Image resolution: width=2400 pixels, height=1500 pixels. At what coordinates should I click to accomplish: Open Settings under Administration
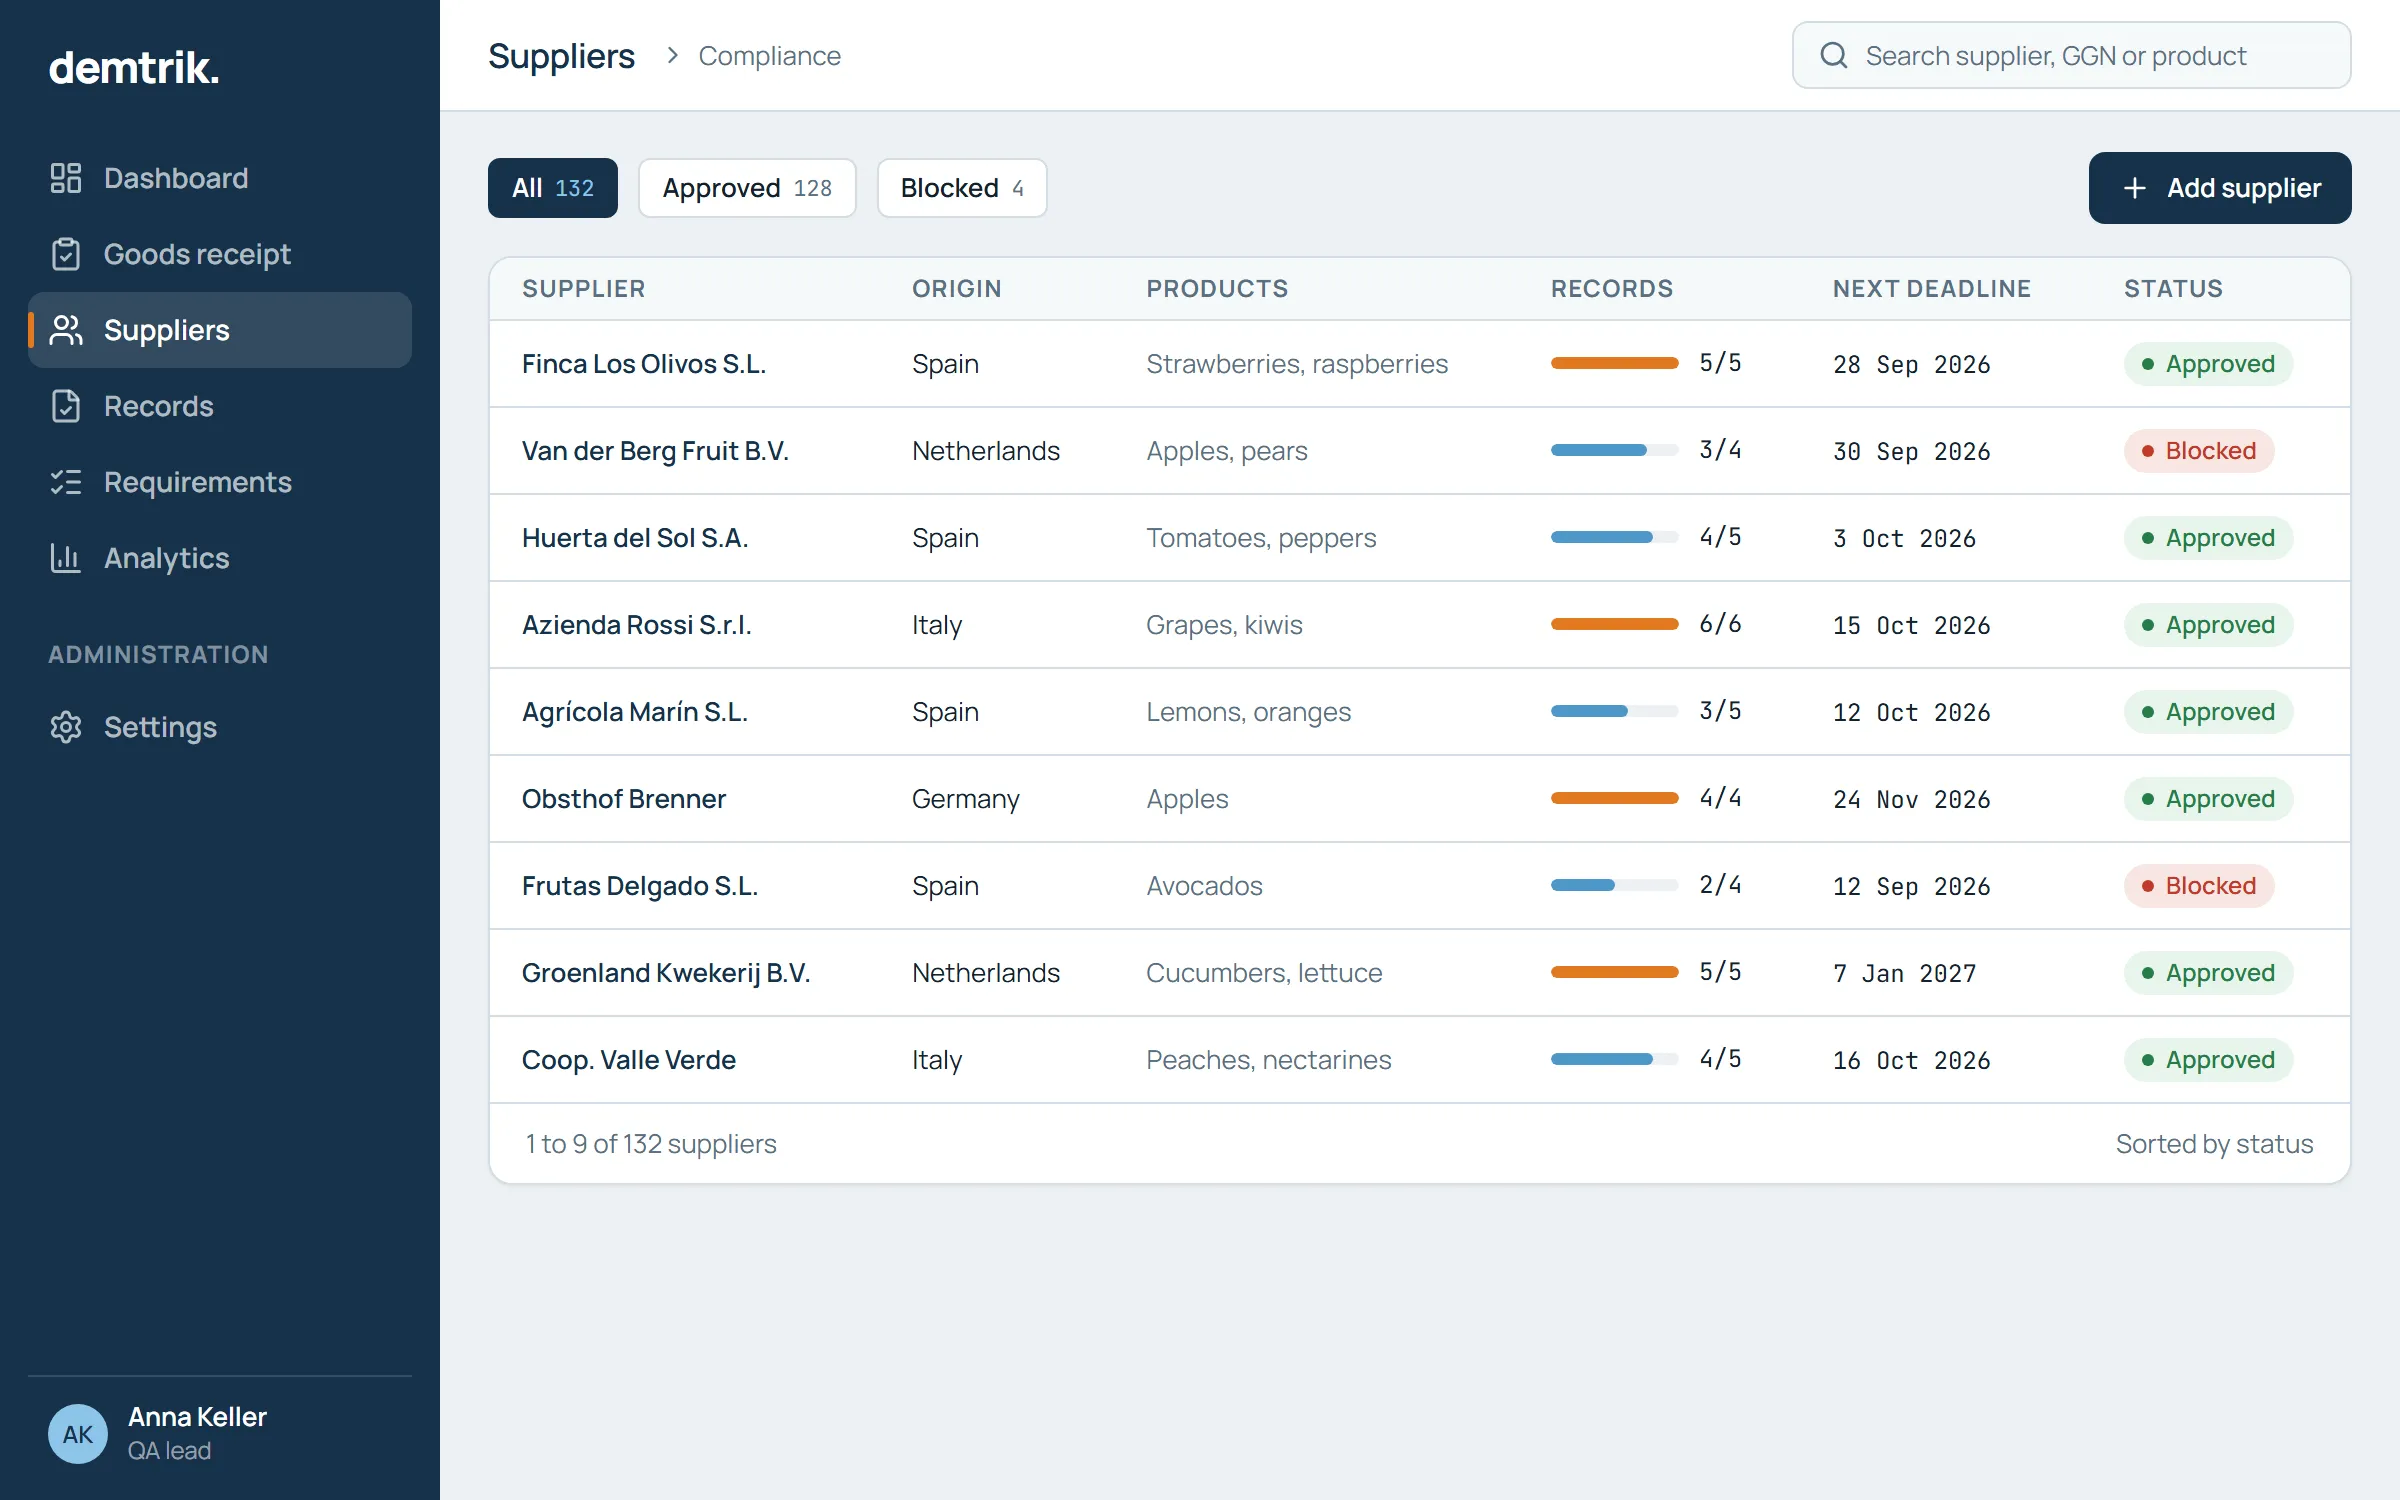click(220, 727)
